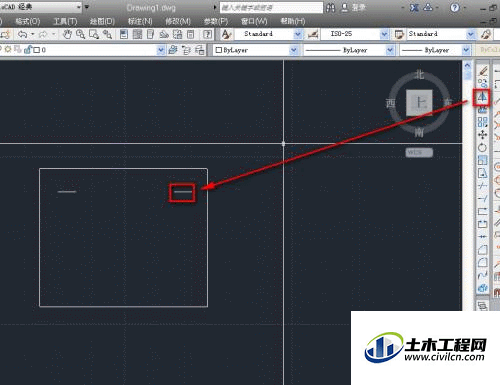Open the workspace dropdown (AutoCAD 经典)
Screen dimensions: 500x385
79,7
